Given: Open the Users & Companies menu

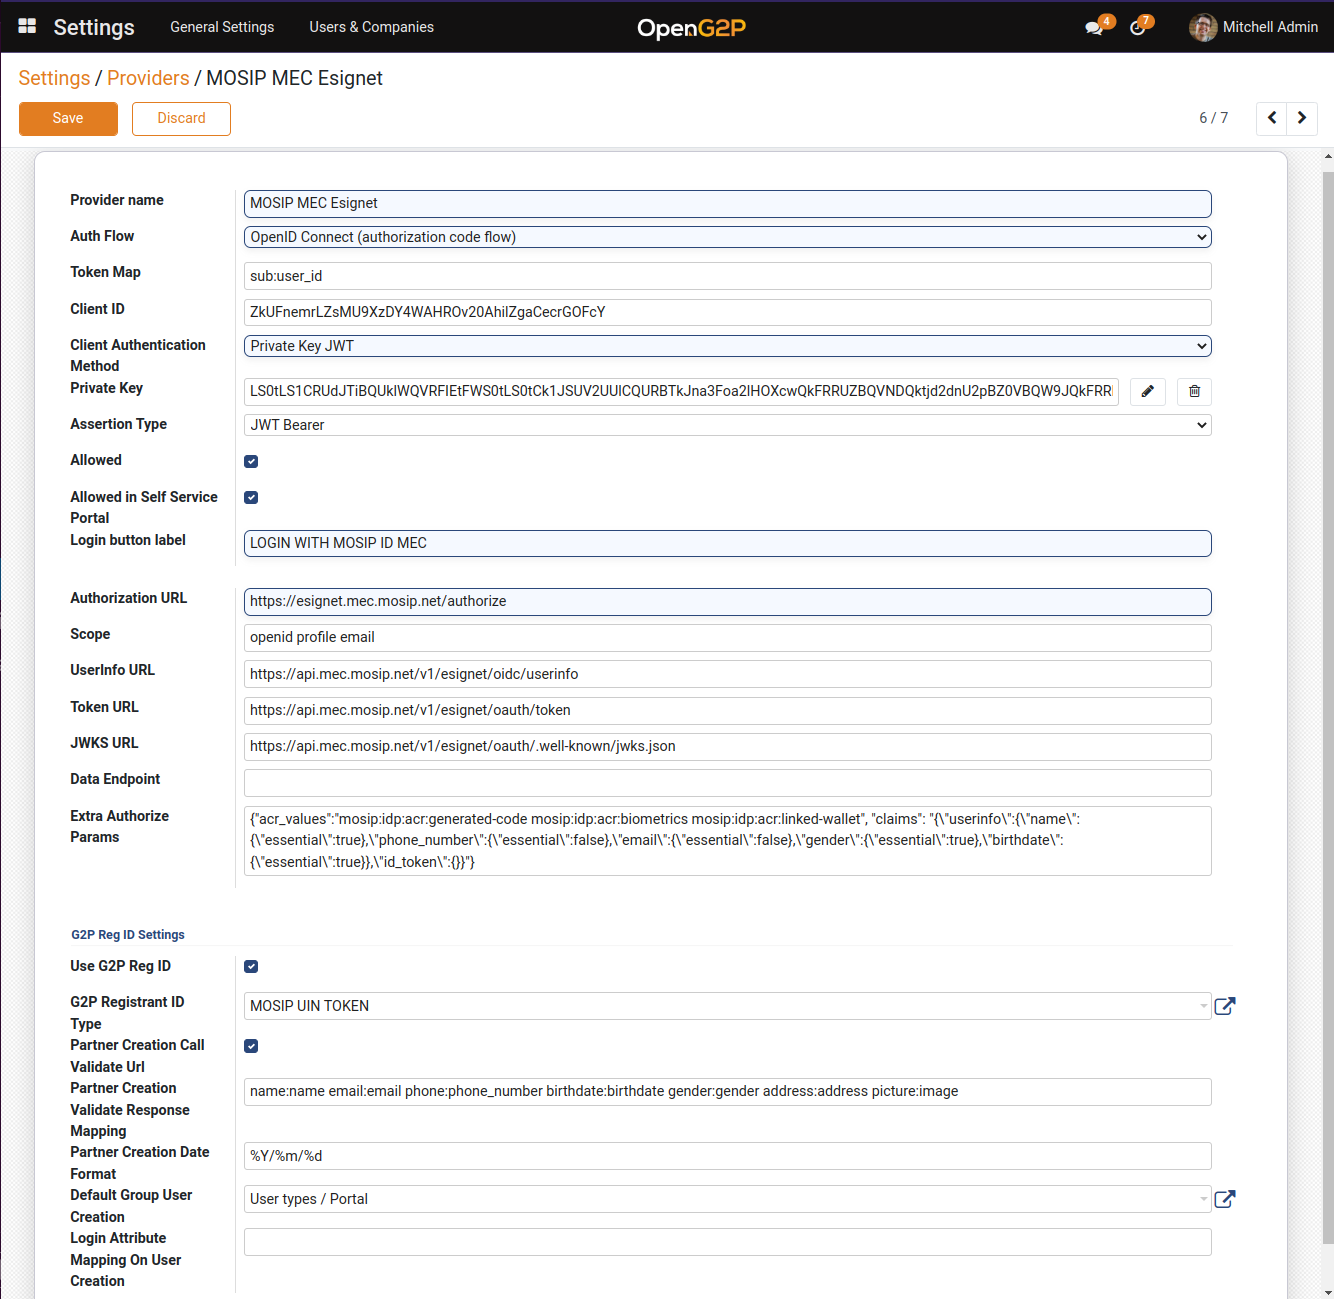Looking at the screenshot, I should point(371,27).
